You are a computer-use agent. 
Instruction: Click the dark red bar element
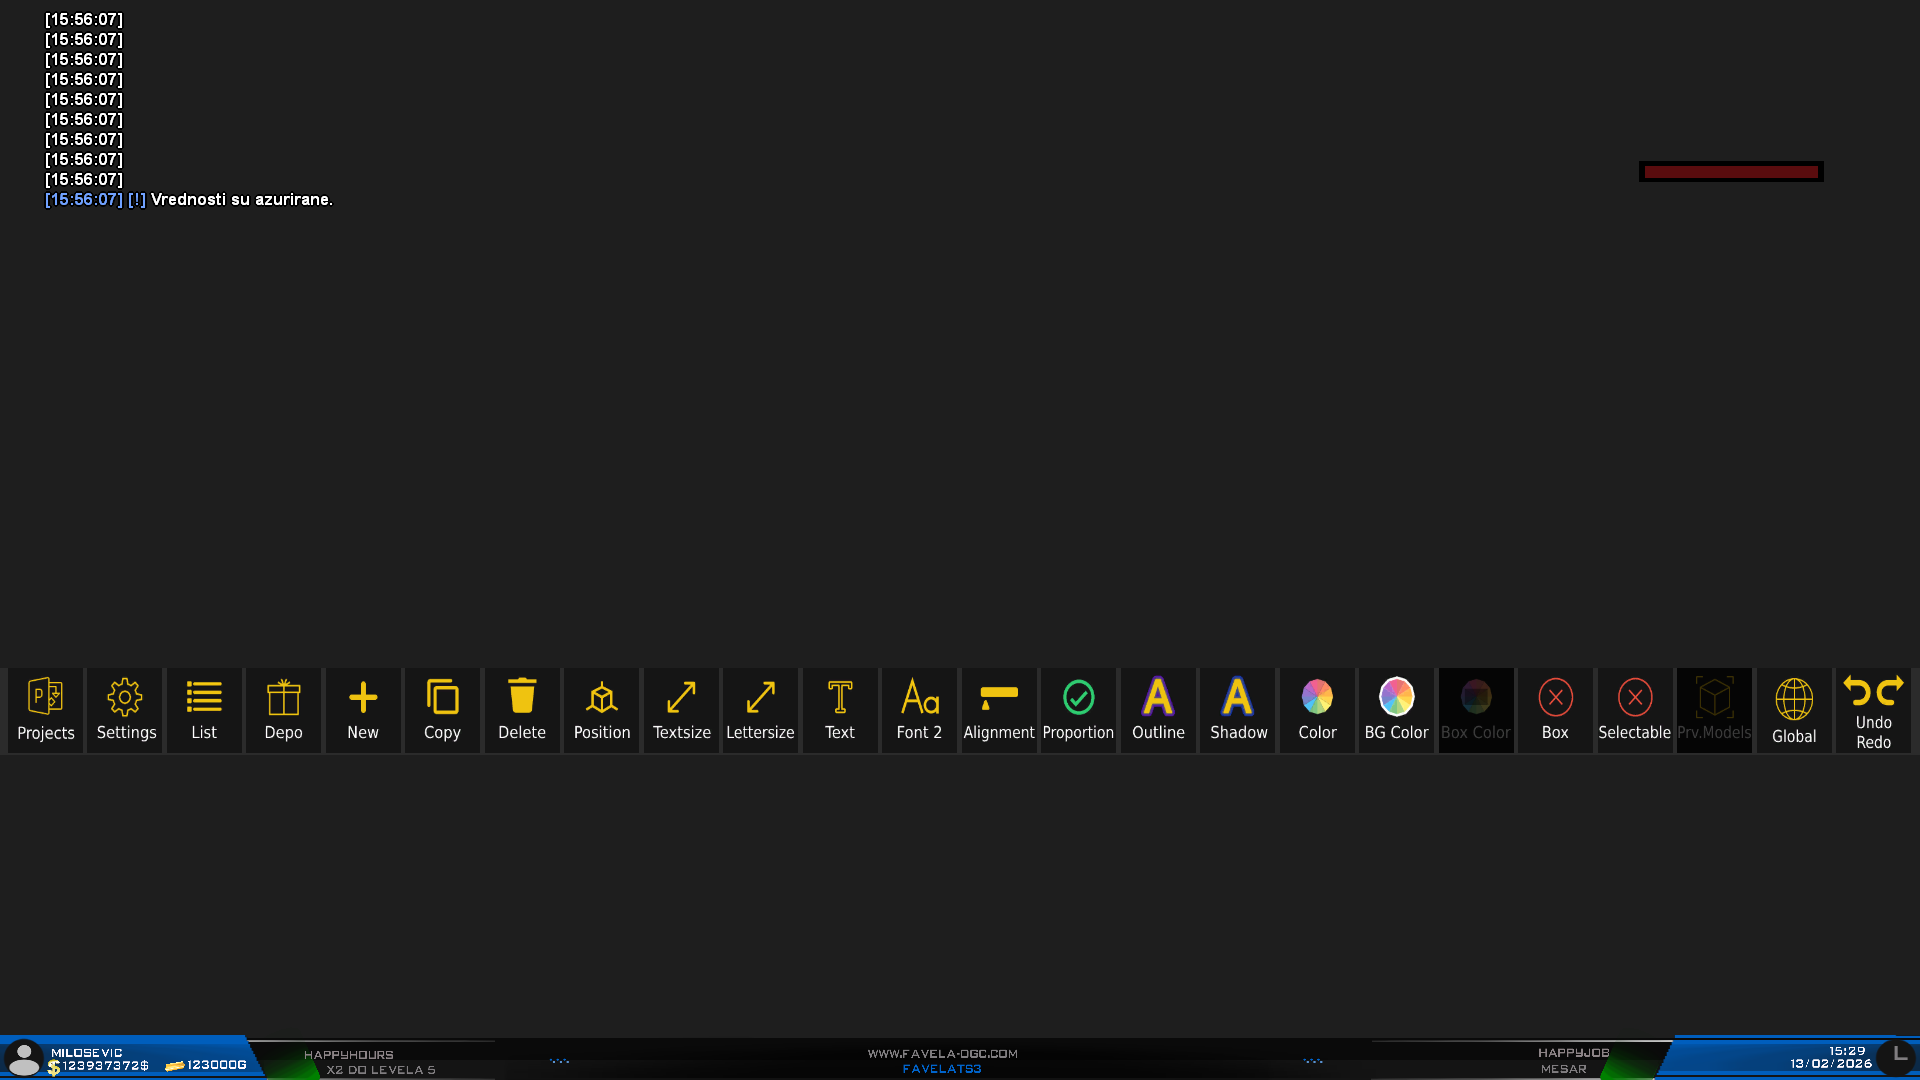tap(1731, 172)
